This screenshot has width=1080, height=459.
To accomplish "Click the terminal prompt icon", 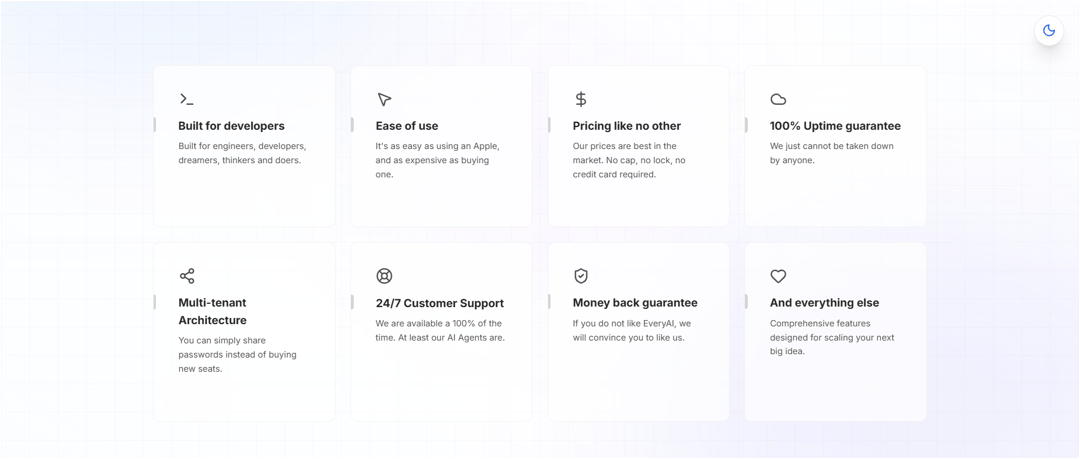I will (187, 99).
